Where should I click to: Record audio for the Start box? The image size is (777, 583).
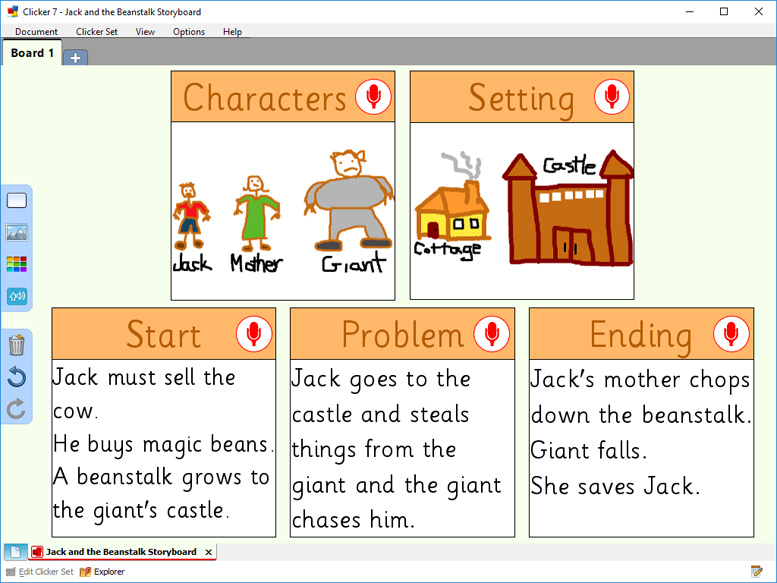tap(254, 333)
